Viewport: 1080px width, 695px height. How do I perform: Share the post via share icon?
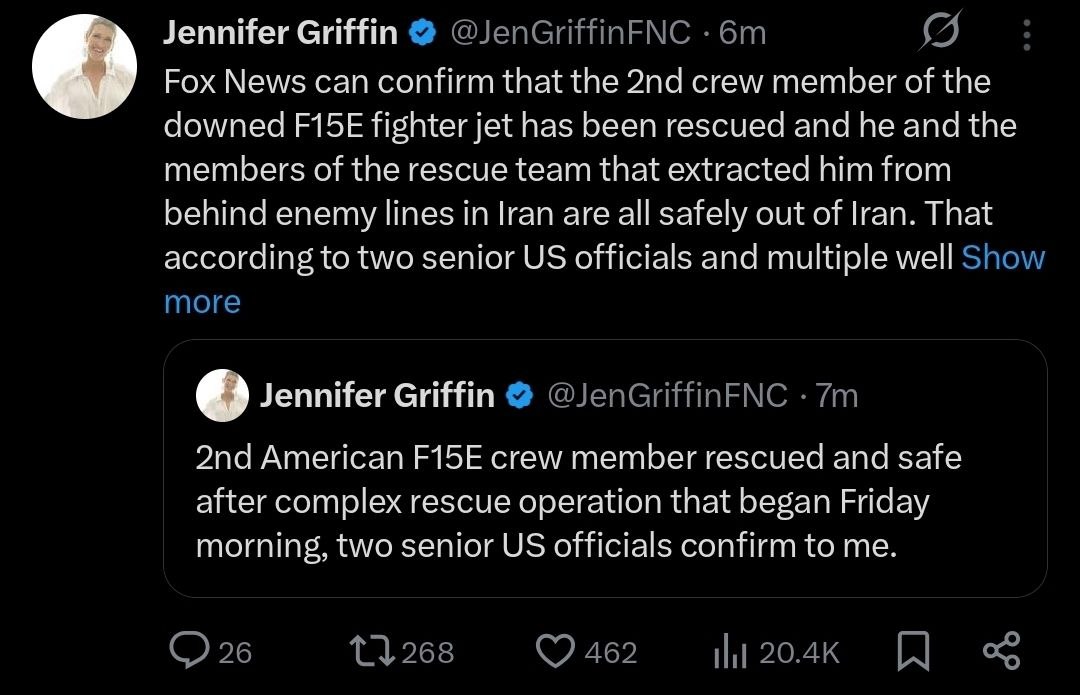(x=1001, y=651)
